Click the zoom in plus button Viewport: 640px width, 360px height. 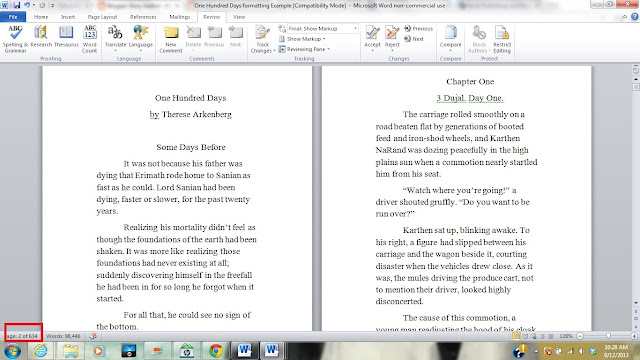[634, 336]
